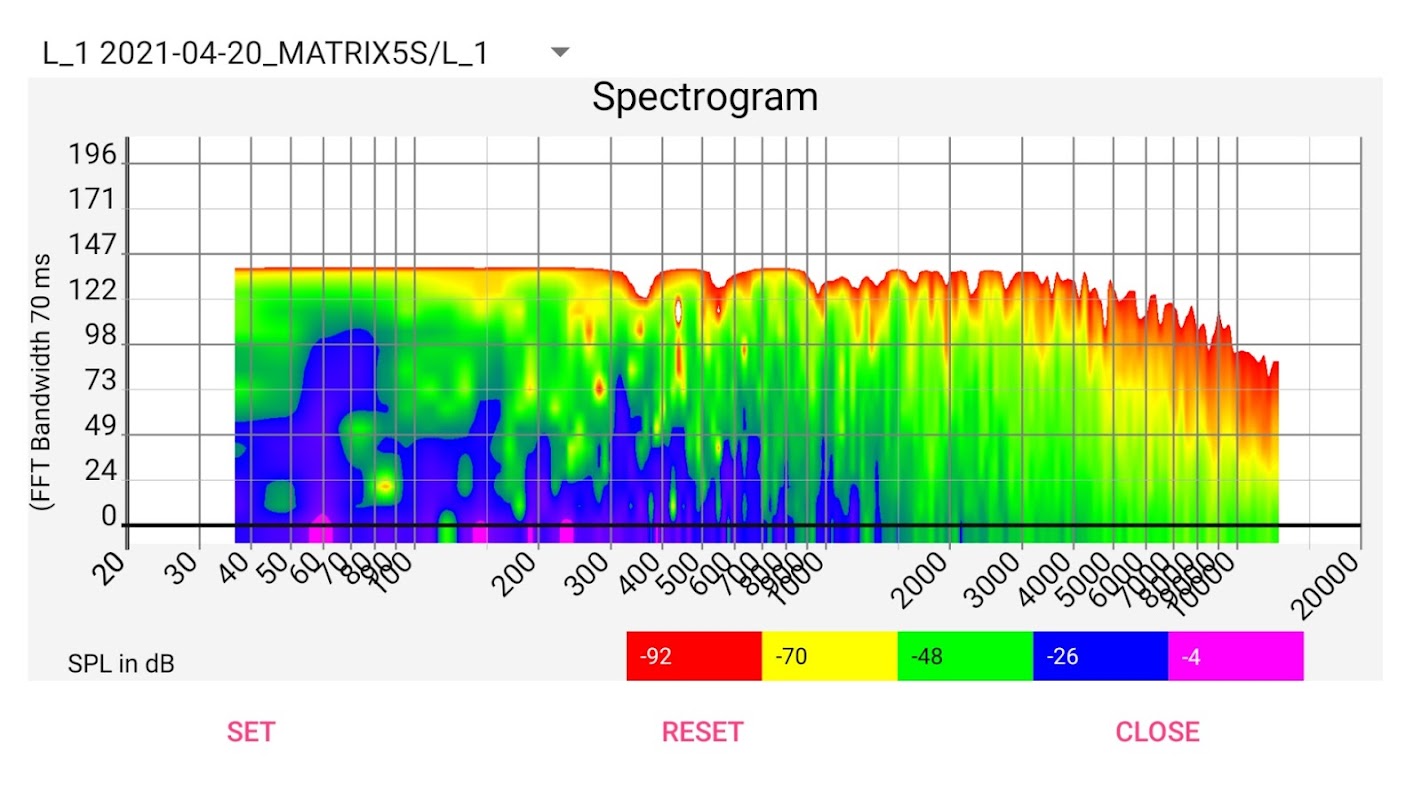Select the red -92 dB legend swatch
The image size is (1422, 800).
click(x=694, y=656)
